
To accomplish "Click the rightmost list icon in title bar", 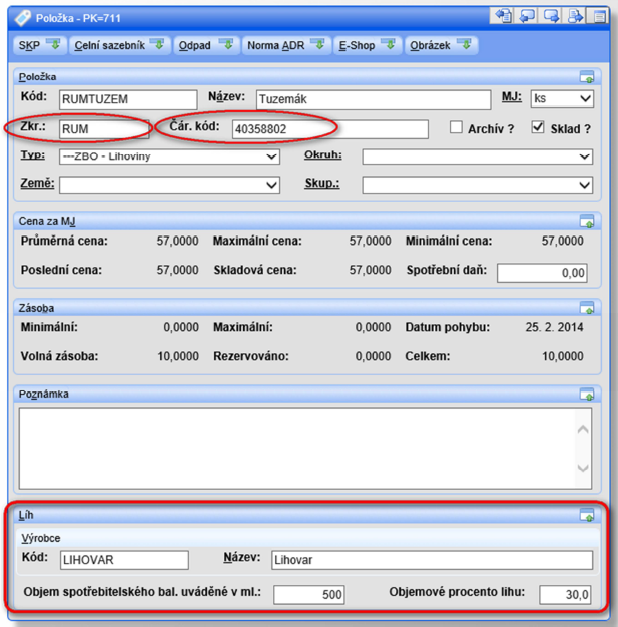I will pyautogui.click(x=598, y=15).
